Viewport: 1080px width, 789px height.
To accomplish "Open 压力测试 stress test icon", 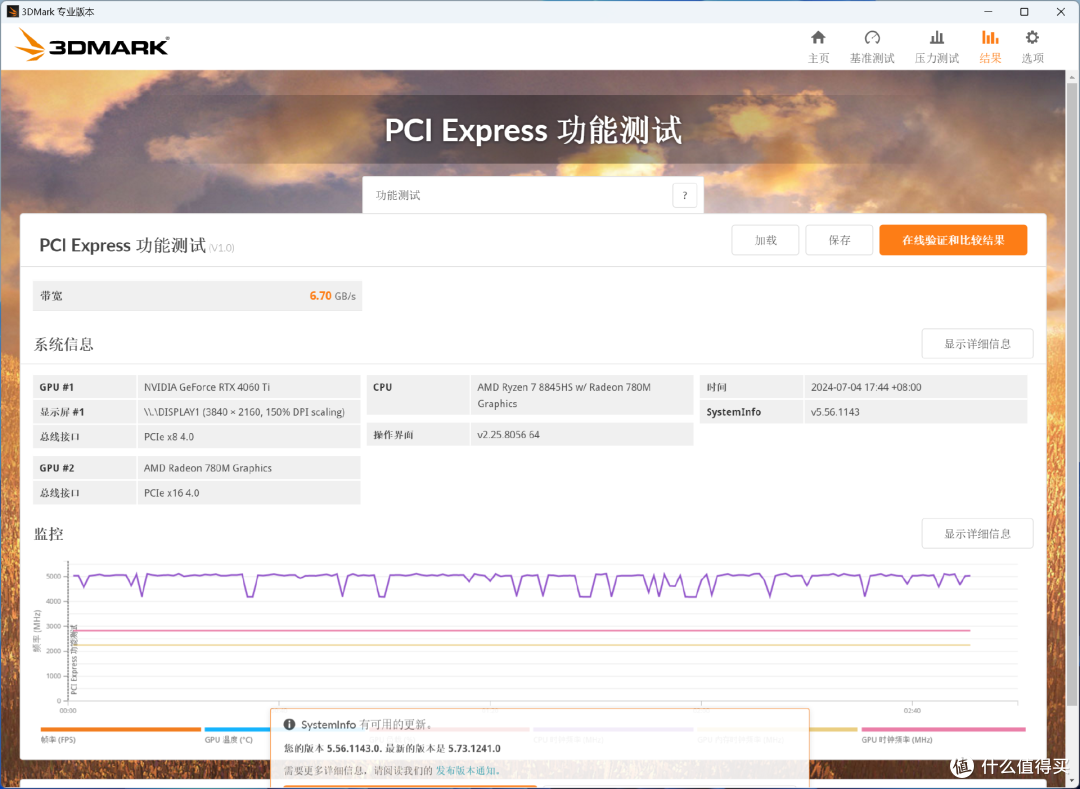I will tap(937, 47).
